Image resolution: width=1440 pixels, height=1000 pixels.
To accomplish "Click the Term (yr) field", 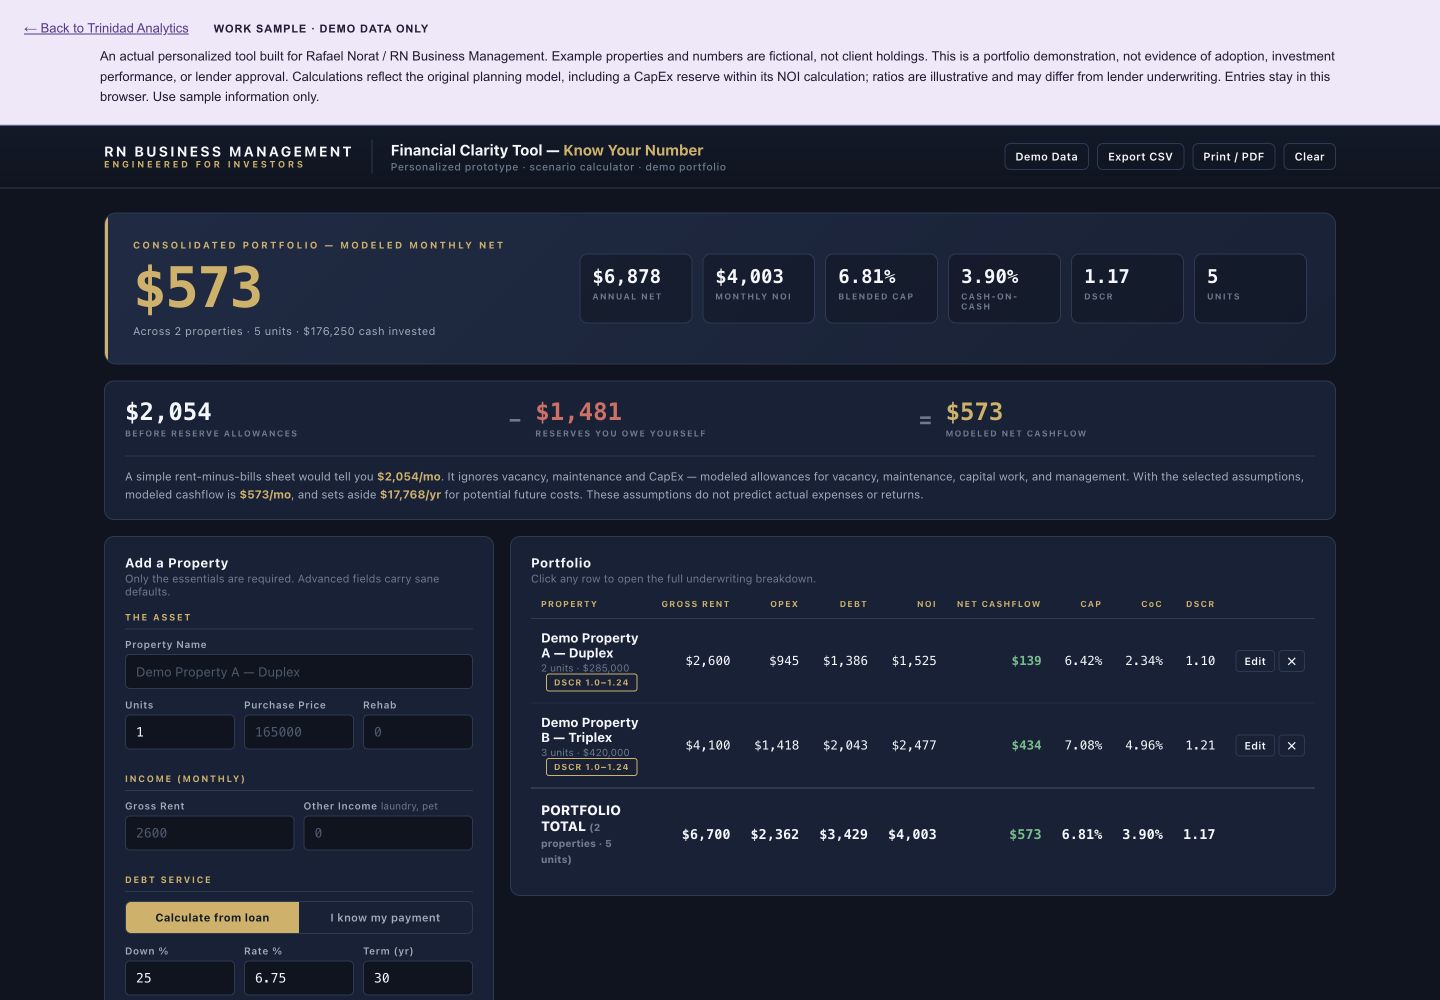I will pyautogui.click(x=418, y=978).
